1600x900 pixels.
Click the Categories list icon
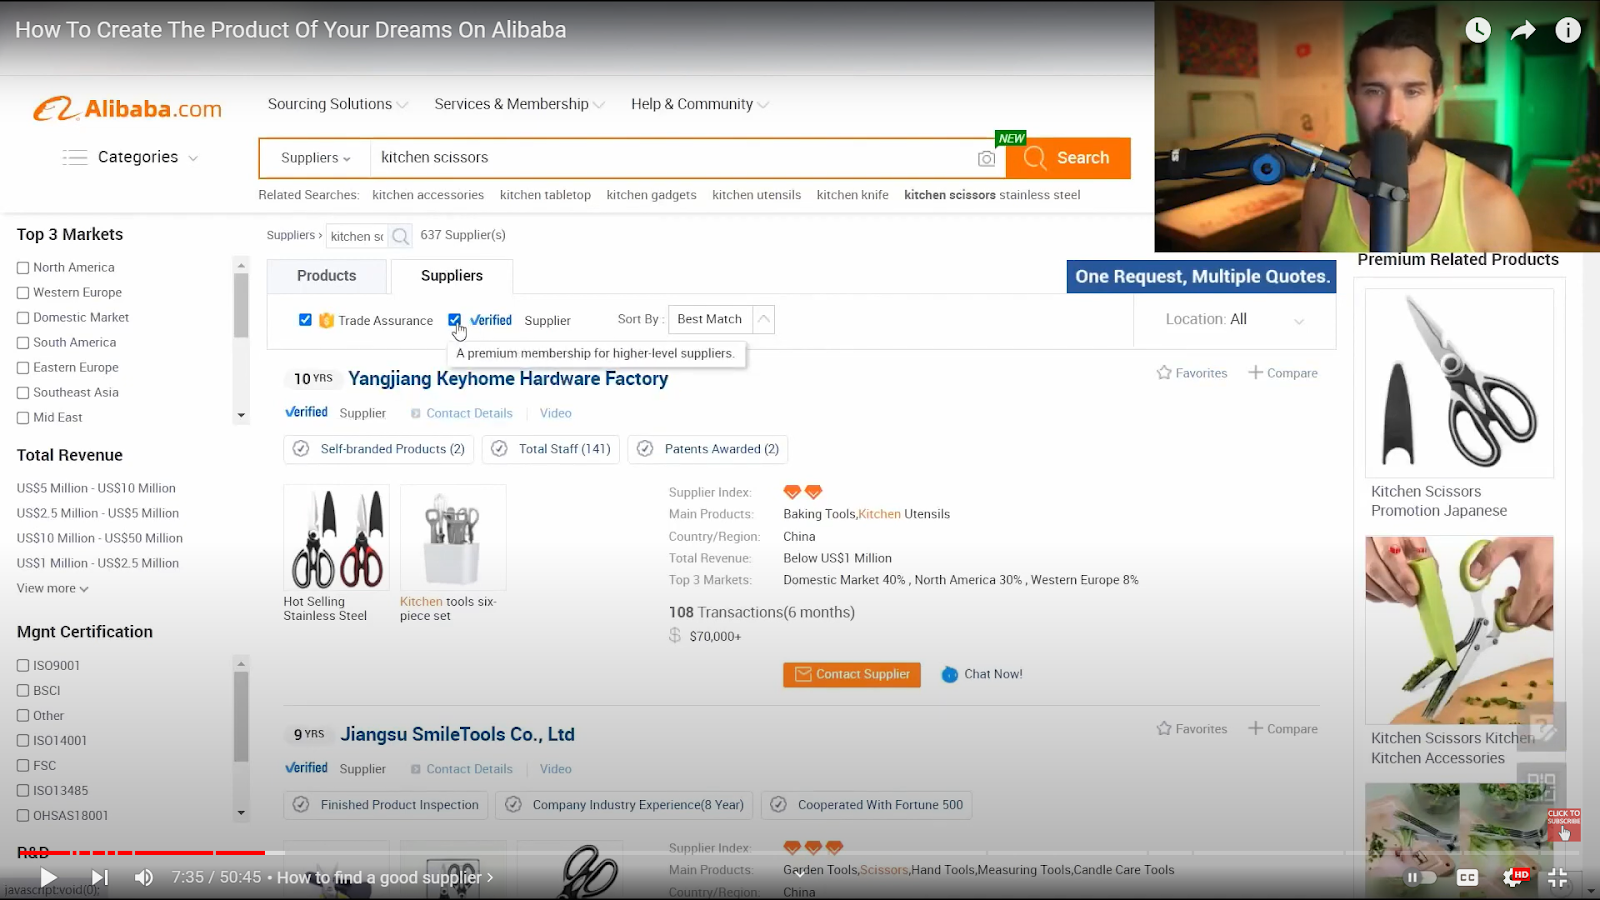click(75, 157)
